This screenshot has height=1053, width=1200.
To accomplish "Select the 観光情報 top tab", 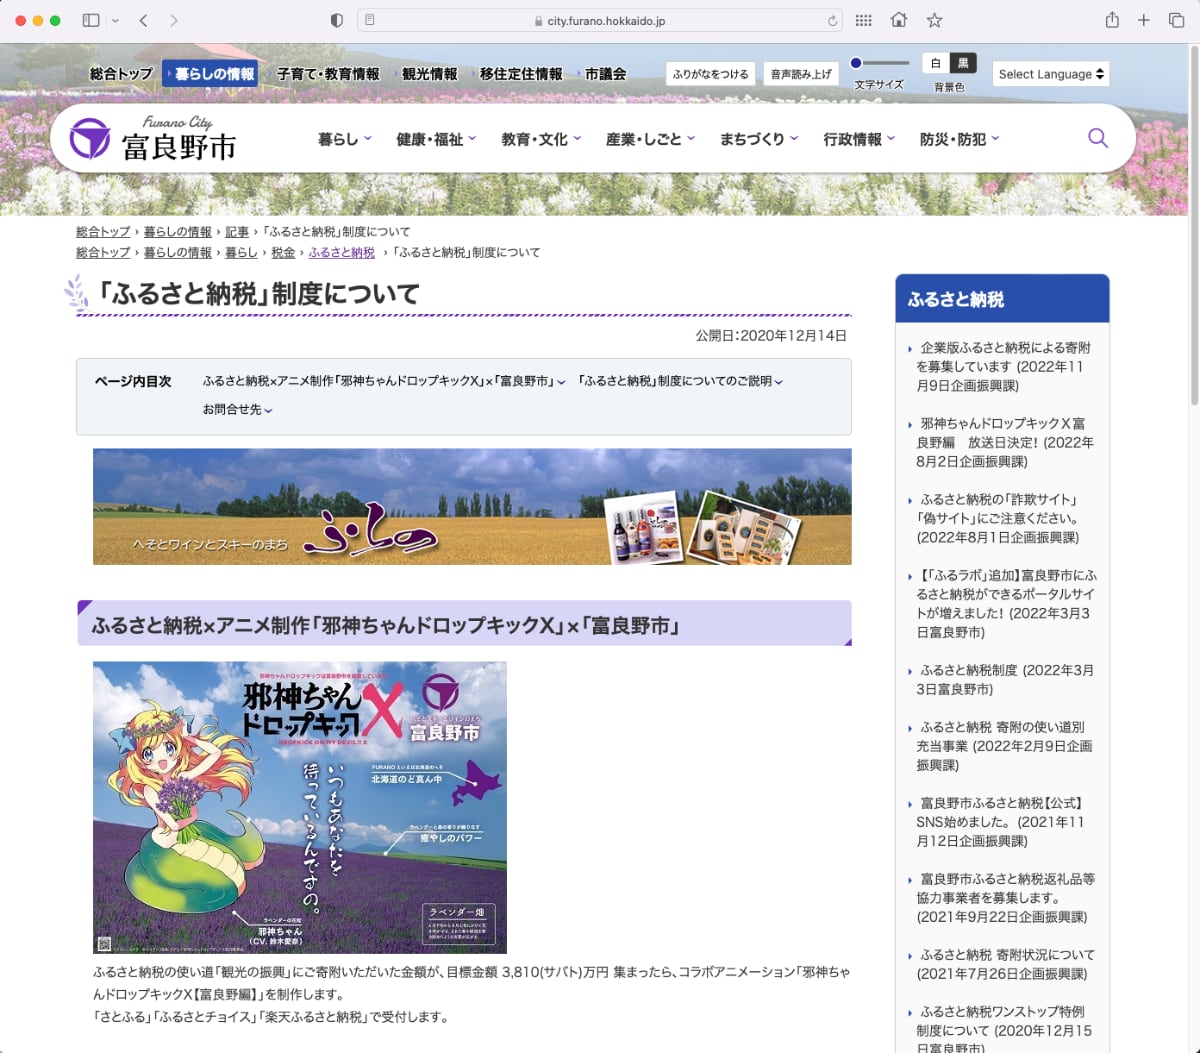I will click(429, 74).
